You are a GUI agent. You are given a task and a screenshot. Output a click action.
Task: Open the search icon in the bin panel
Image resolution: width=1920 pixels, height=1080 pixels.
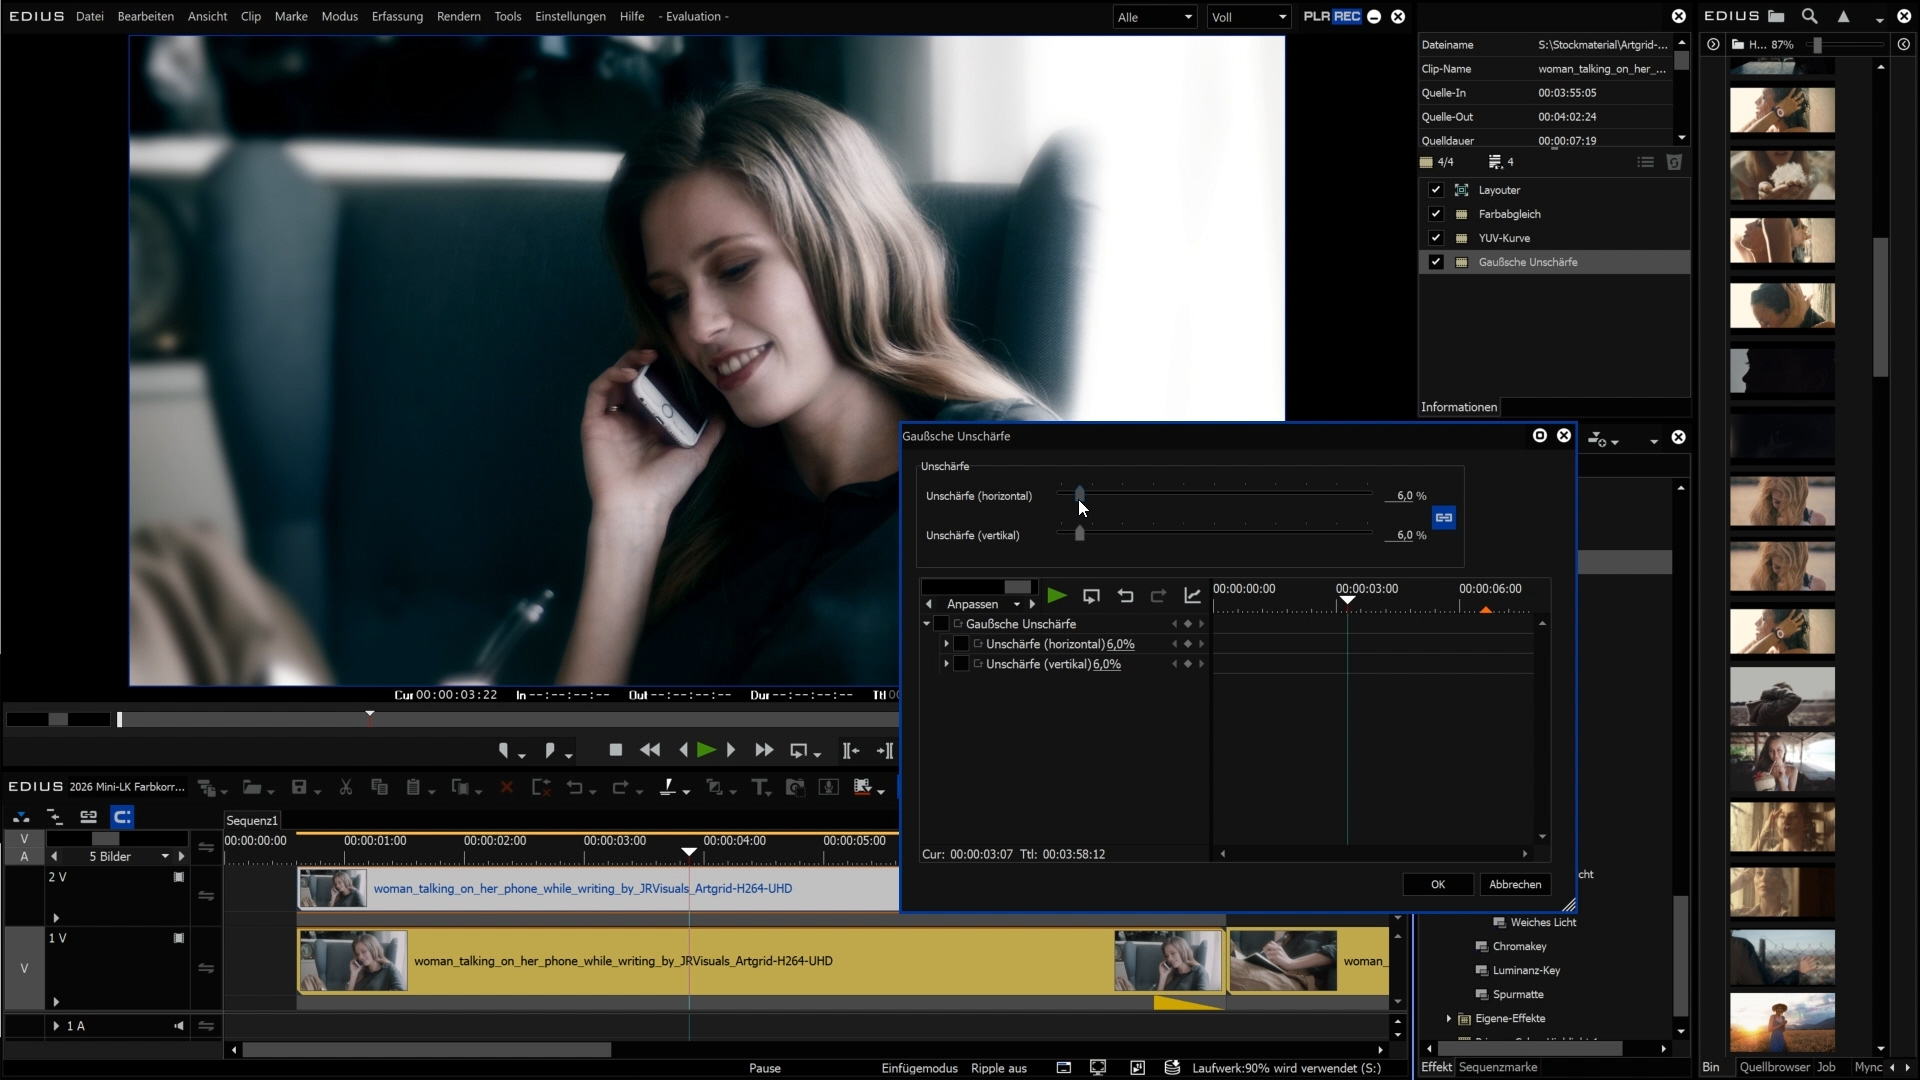[1809, 16]
